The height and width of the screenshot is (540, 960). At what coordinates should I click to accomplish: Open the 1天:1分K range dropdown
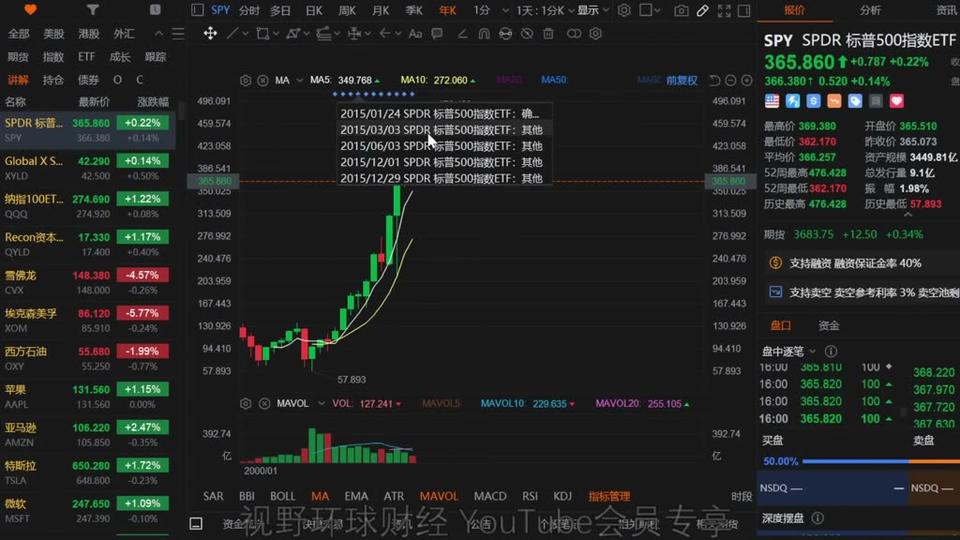tap(545, 10)
